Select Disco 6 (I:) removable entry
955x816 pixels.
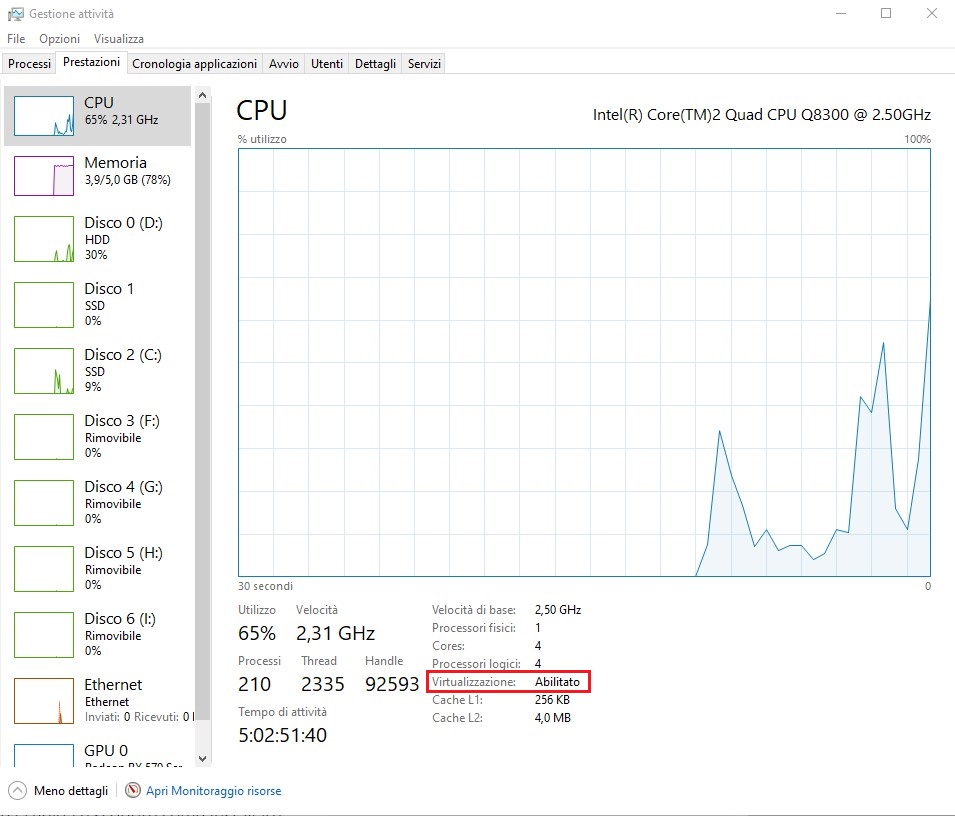pos(97,635)
